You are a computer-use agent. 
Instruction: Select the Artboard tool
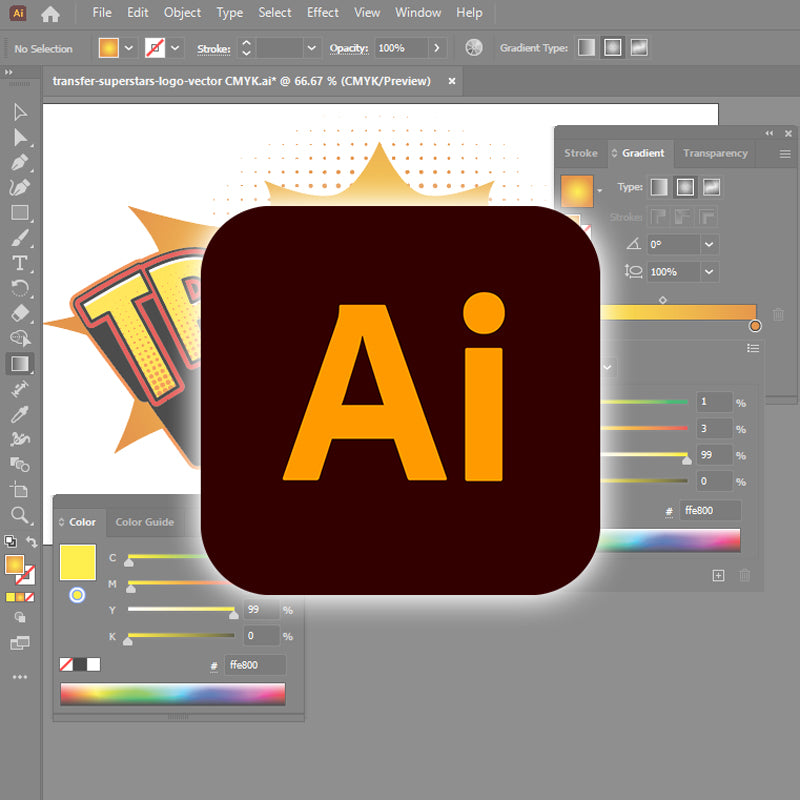[x=20, y=490]
